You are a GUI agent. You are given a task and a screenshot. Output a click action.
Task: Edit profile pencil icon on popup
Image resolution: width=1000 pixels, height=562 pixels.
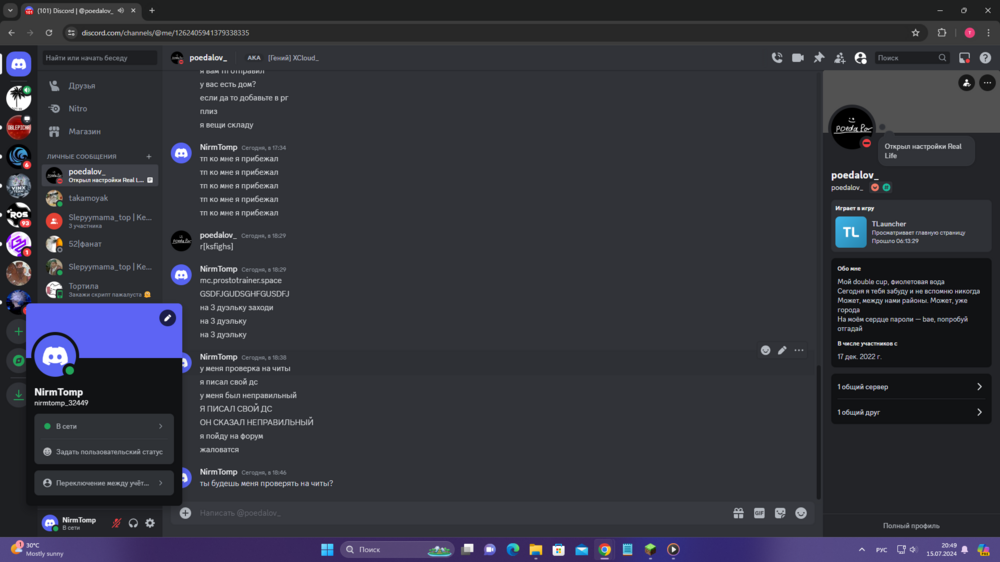(167, 318)
